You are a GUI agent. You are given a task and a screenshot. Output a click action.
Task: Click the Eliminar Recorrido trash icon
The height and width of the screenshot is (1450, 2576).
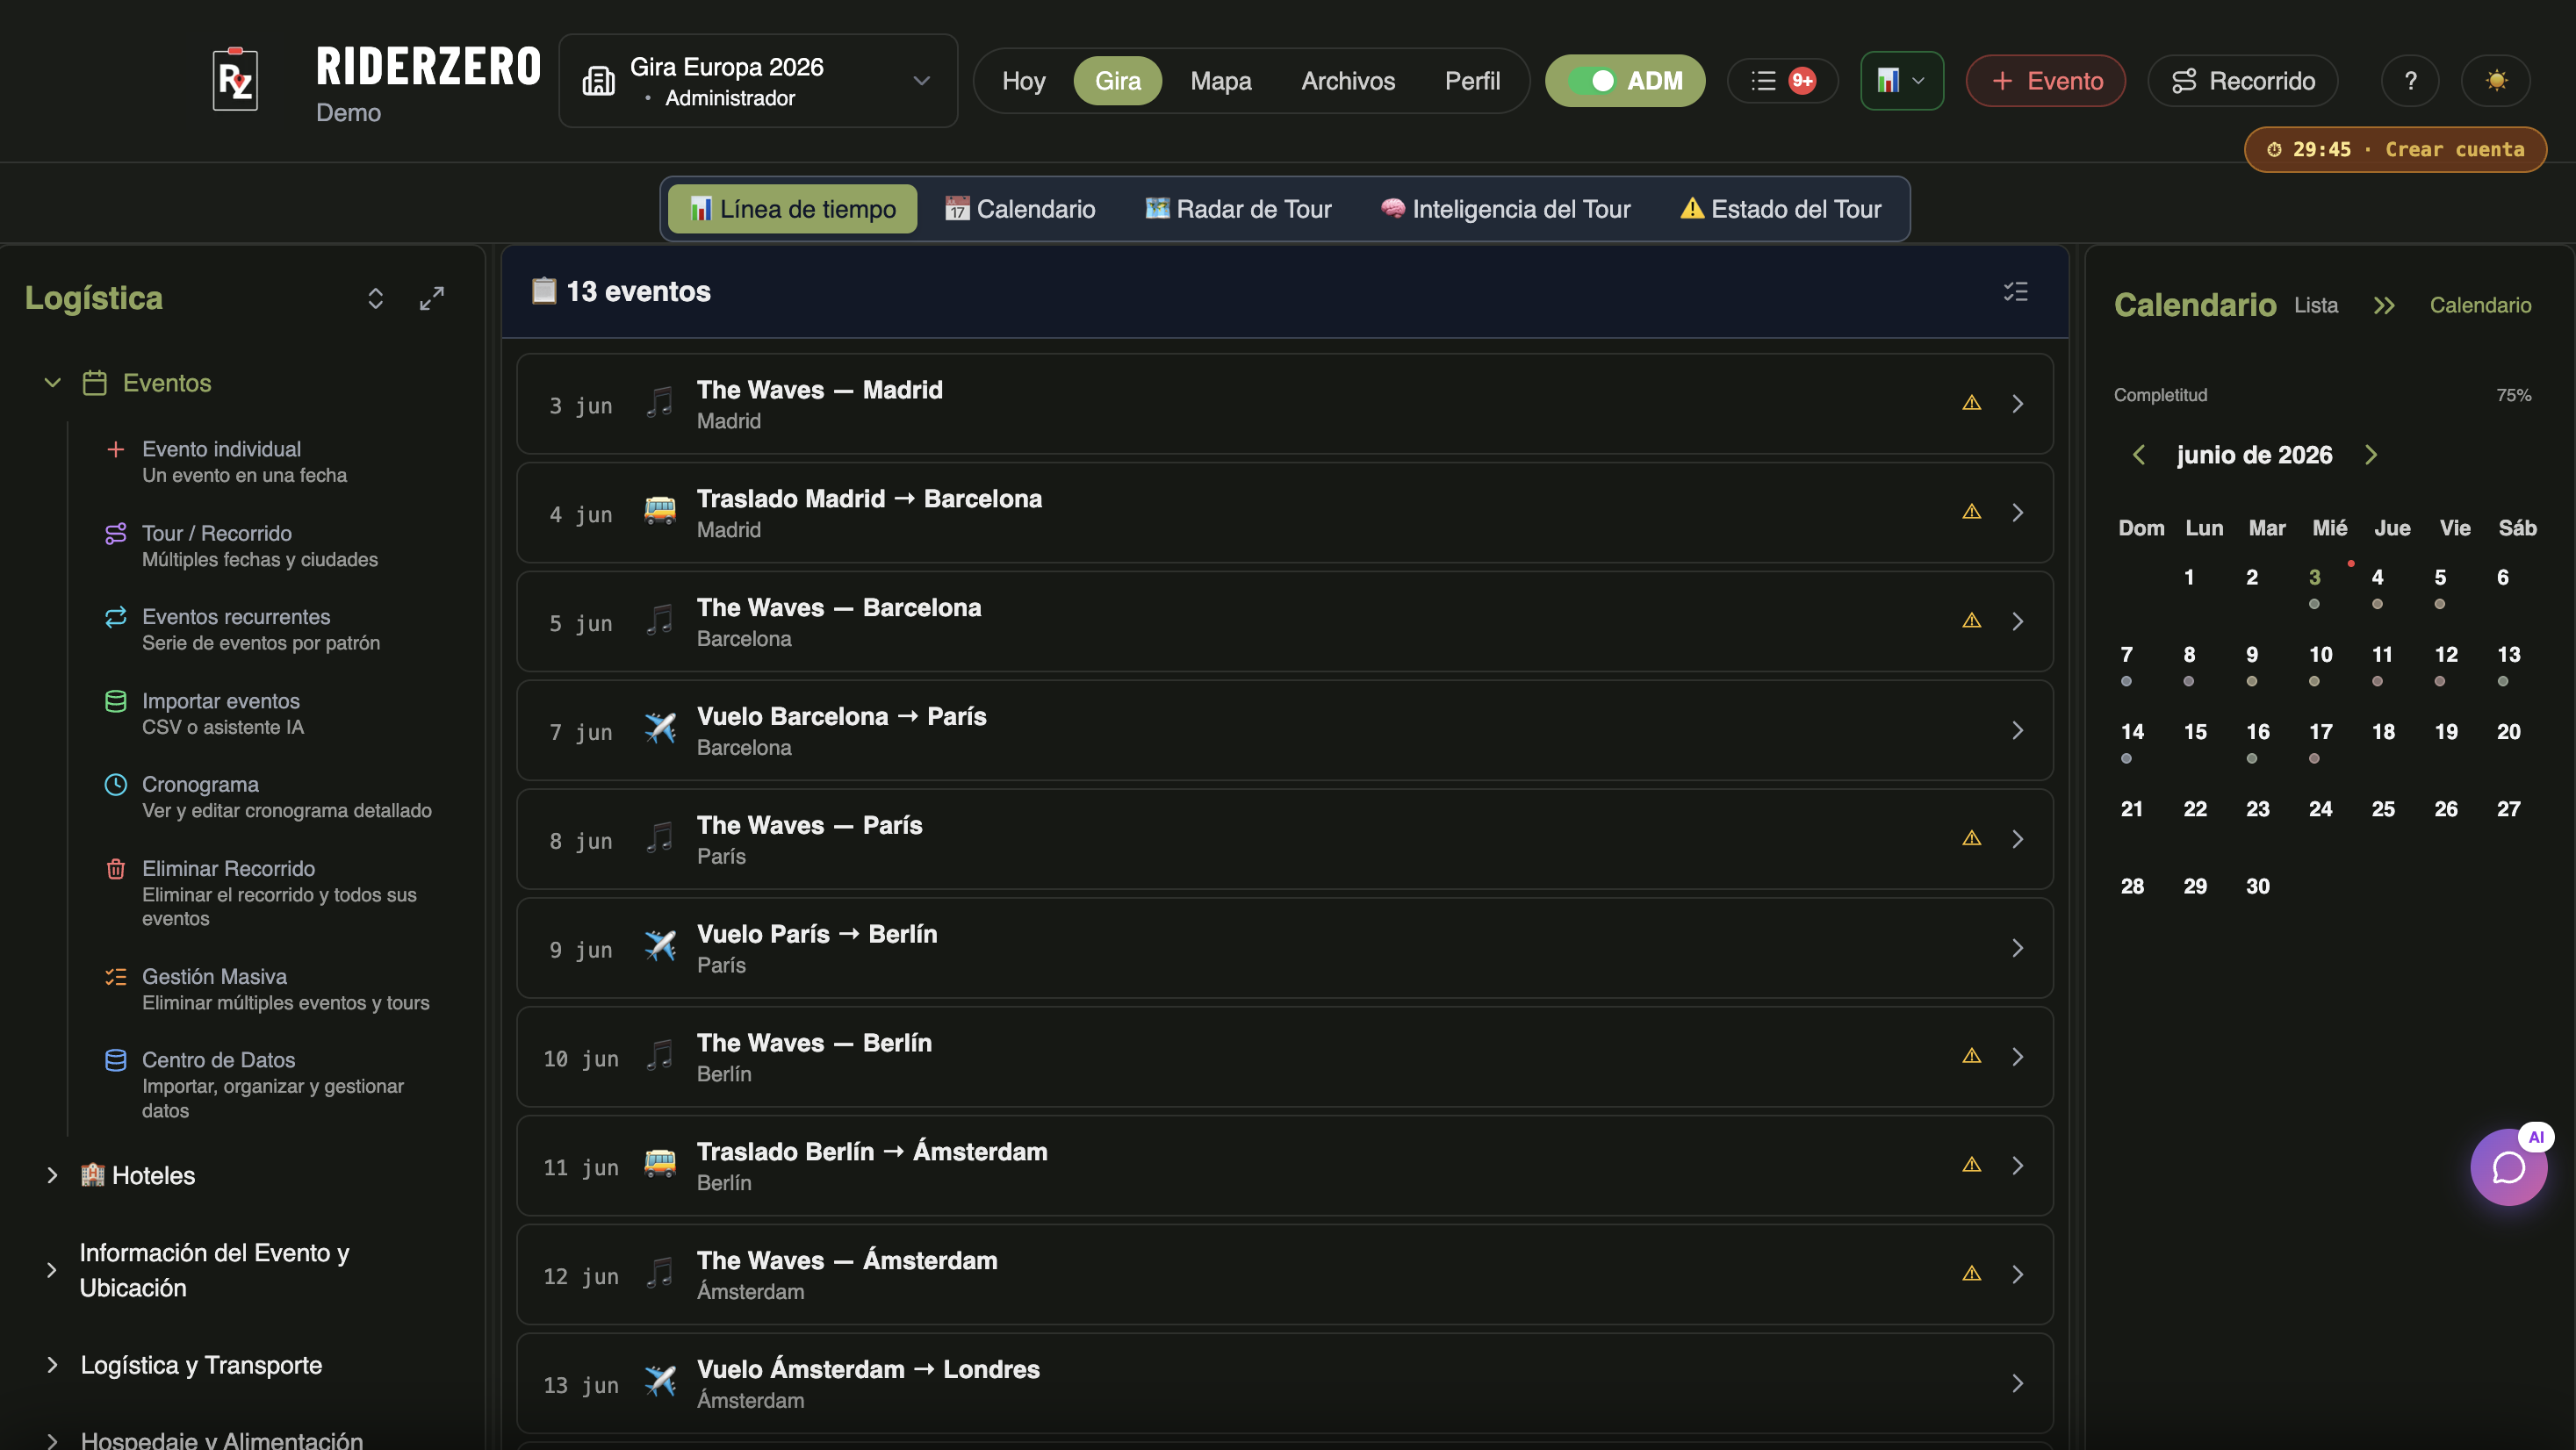pos(116,869)
